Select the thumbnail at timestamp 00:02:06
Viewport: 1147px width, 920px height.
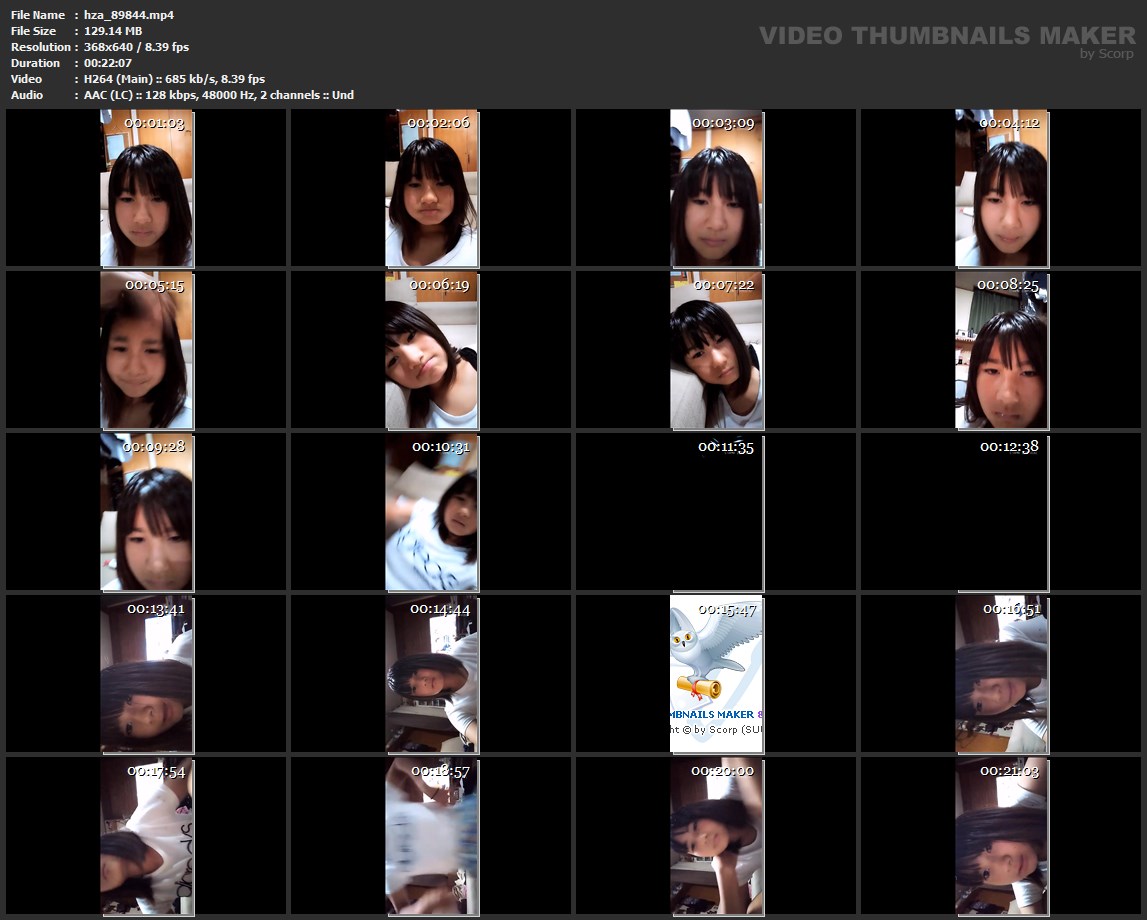pos(431,188)
